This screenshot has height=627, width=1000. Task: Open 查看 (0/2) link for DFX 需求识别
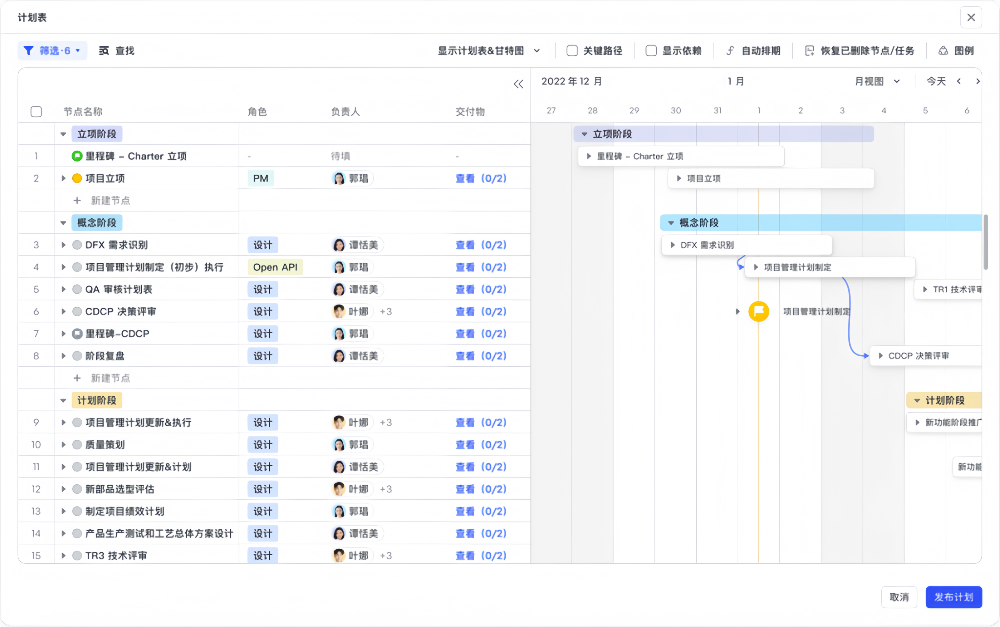[x=480, y=245]
